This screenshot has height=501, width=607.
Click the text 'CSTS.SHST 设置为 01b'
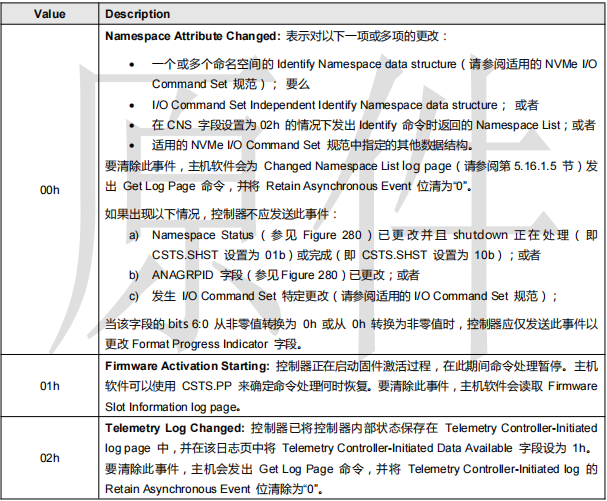pyautogui.click(x=219, y=255)
